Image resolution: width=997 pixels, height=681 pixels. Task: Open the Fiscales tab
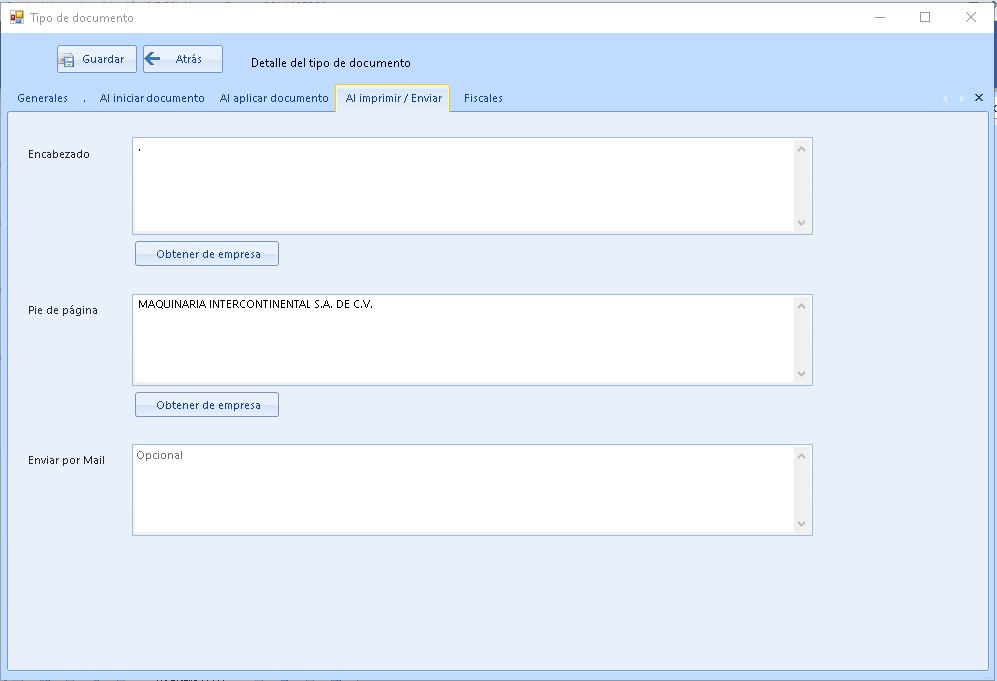[483, 98]
